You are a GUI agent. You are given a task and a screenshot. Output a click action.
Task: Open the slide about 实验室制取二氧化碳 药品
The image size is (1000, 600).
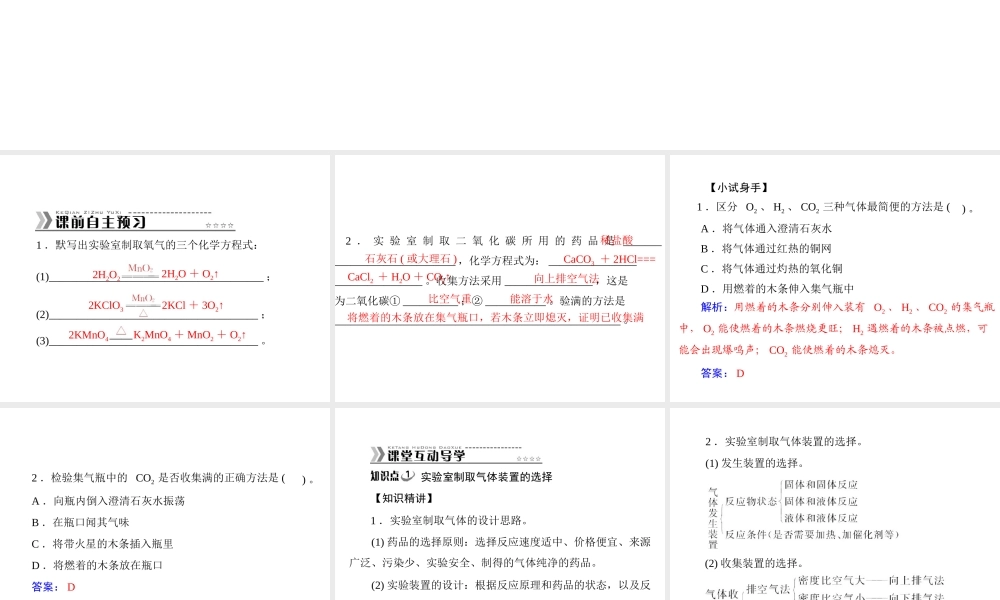[499, 279]
